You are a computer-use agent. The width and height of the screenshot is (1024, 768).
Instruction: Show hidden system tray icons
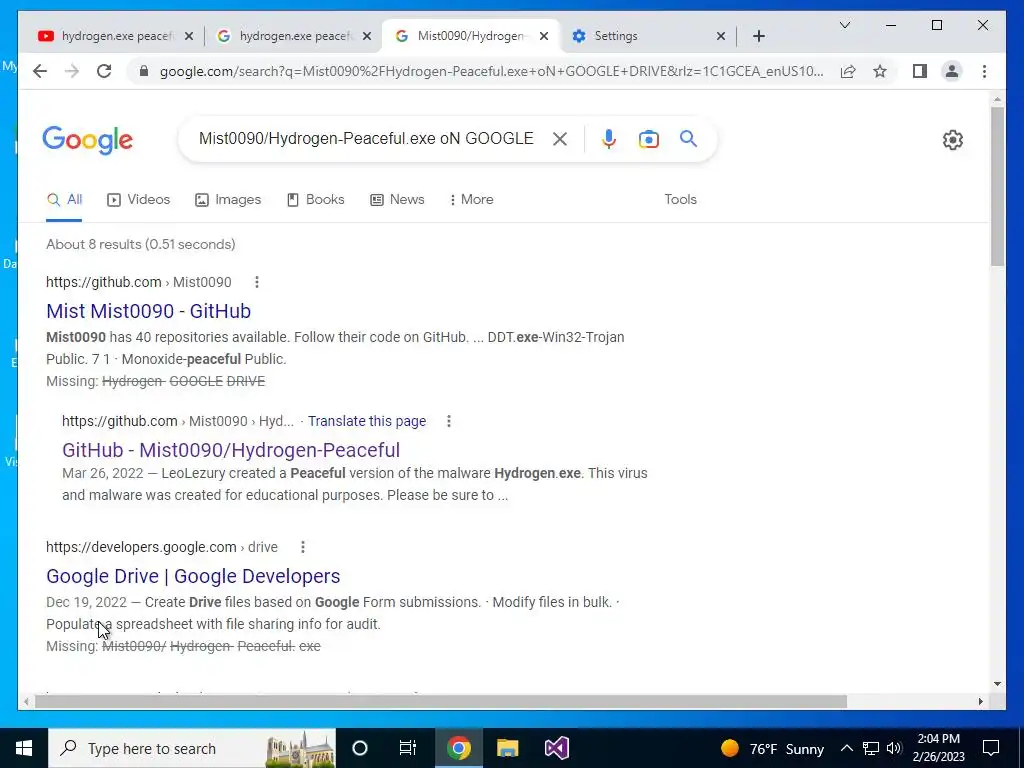[x=846, y=748]
